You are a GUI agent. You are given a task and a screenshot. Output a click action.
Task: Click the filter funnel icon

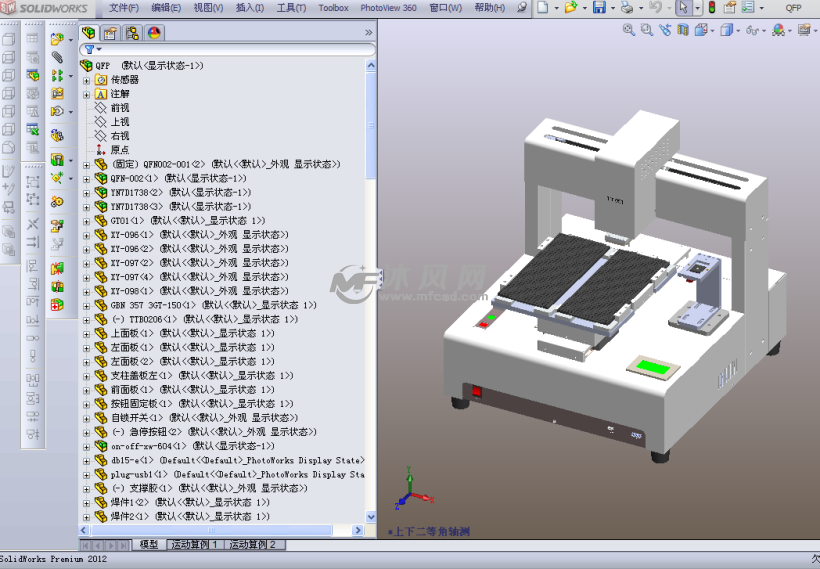(x=89, y=50)
